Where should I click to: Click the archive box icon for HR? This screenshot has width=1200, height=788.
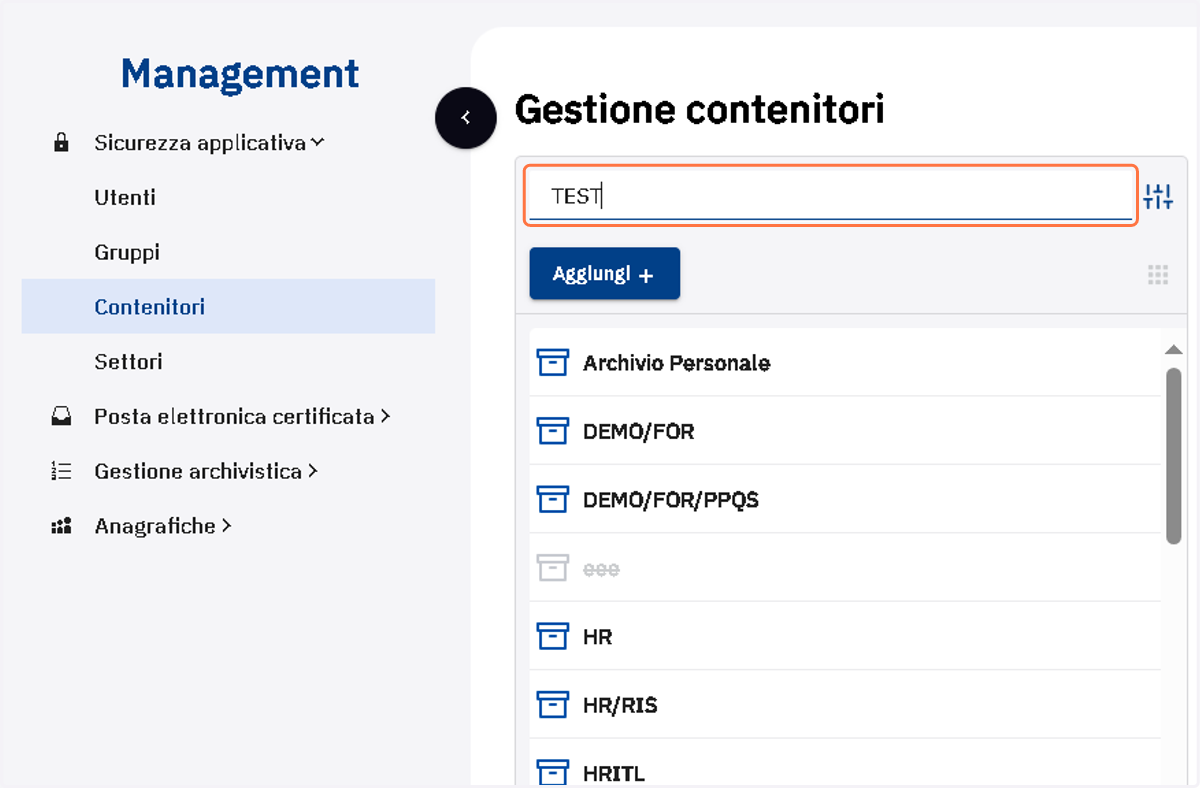[553, 637]
